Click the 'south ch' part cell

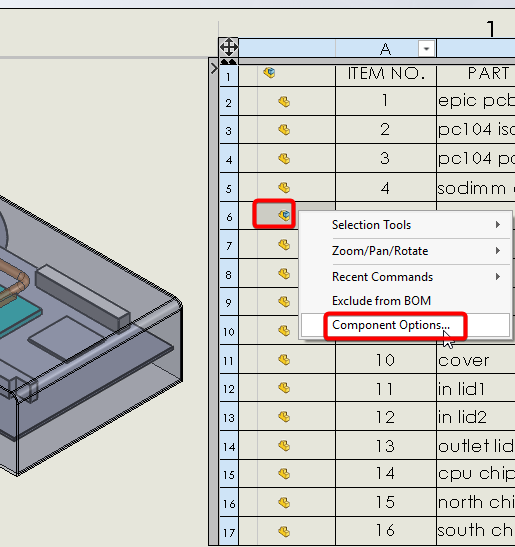476,531
